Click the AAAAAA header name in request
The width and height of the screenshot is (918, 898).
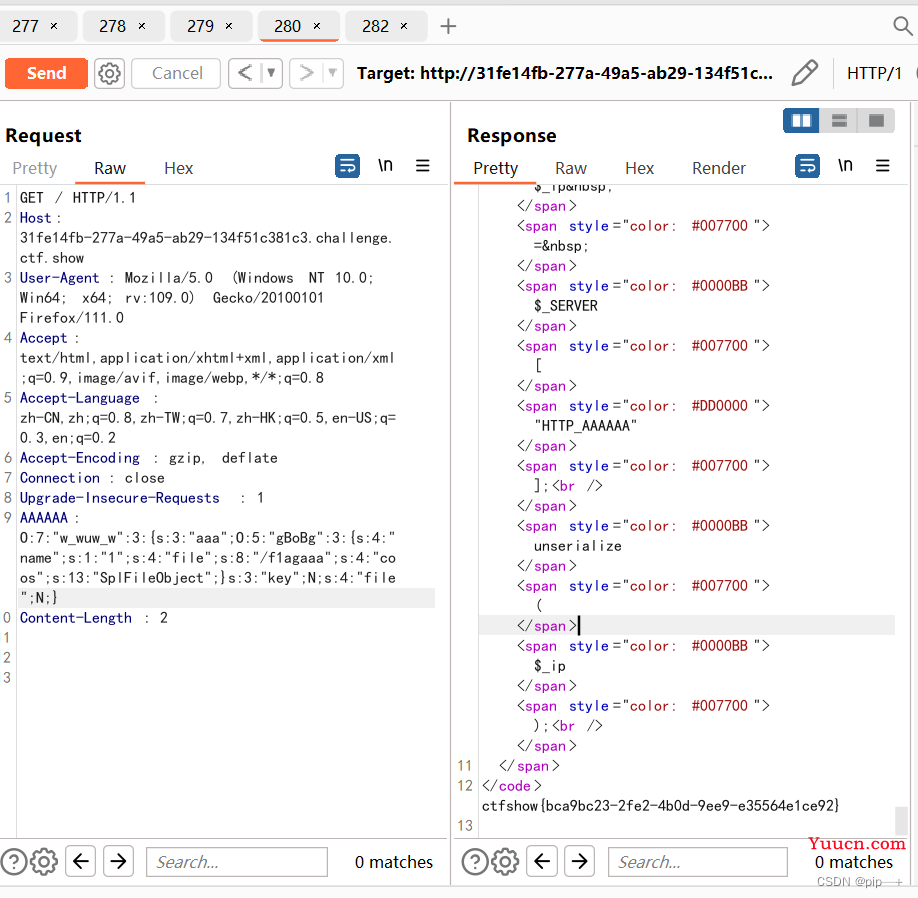44,518
